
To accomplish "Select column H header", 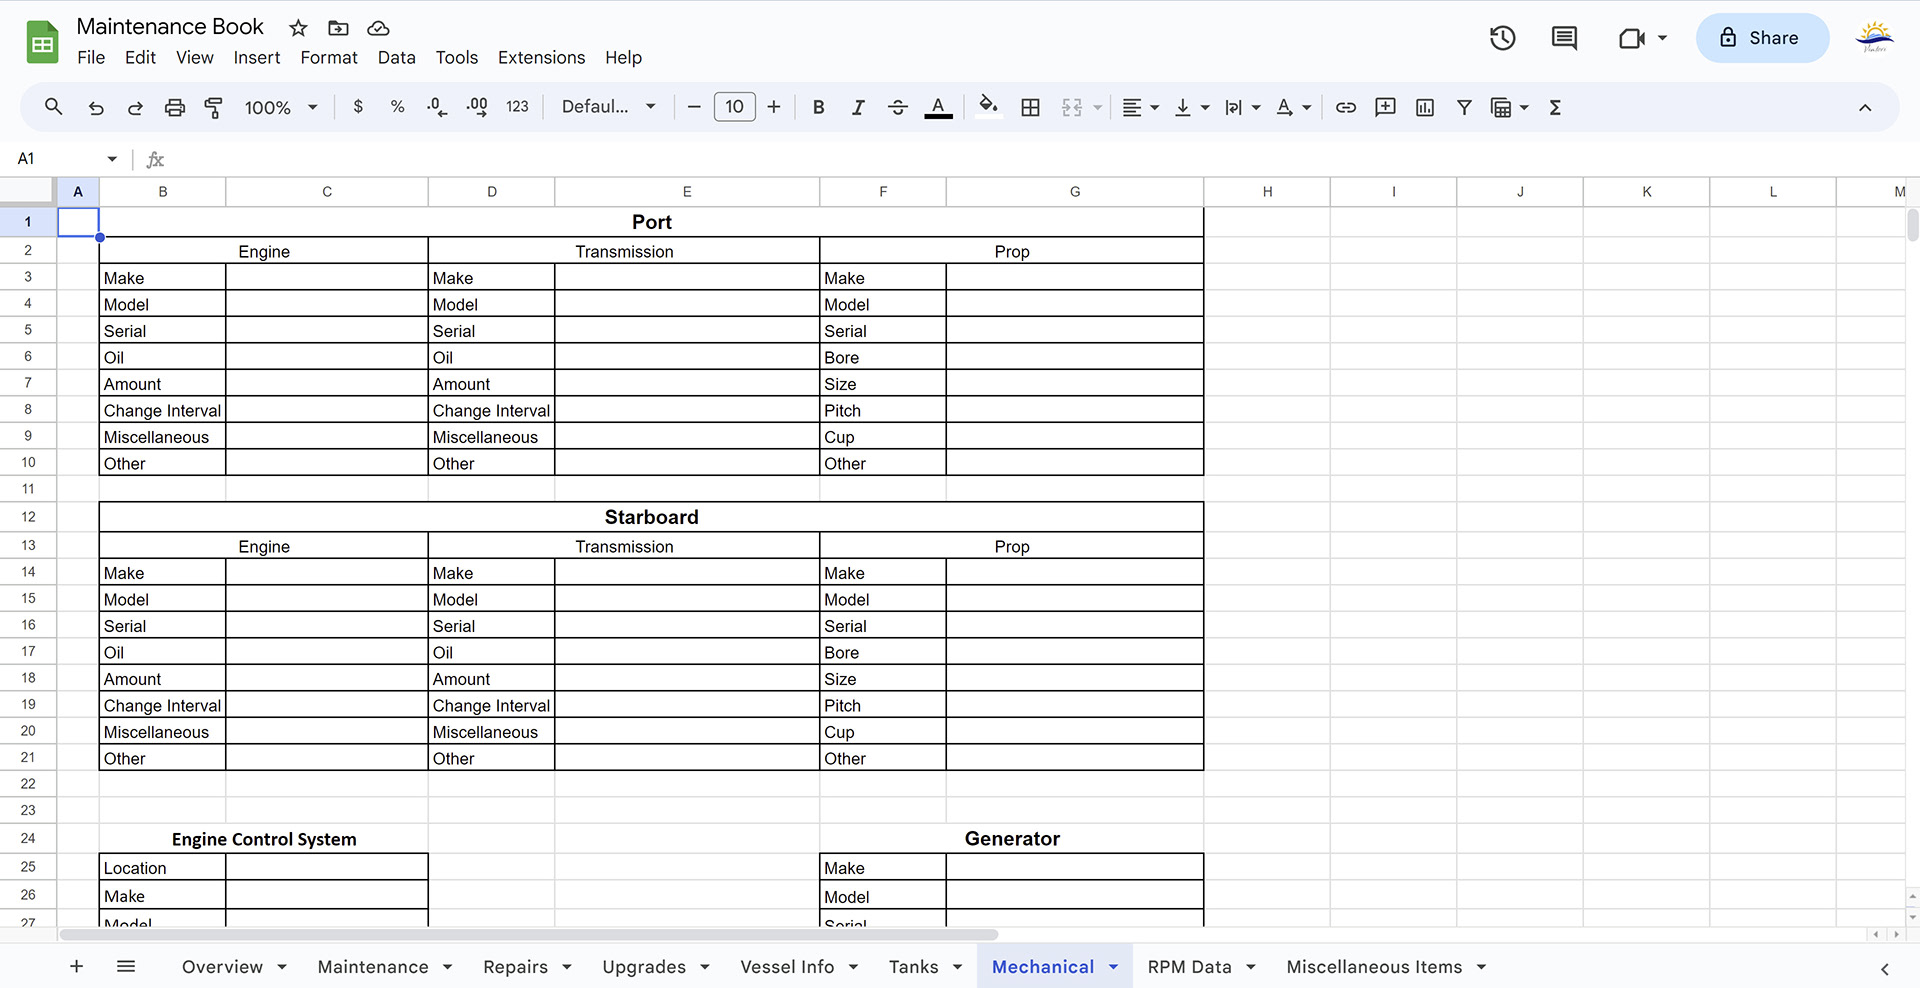I will [x=1267, y=192].
